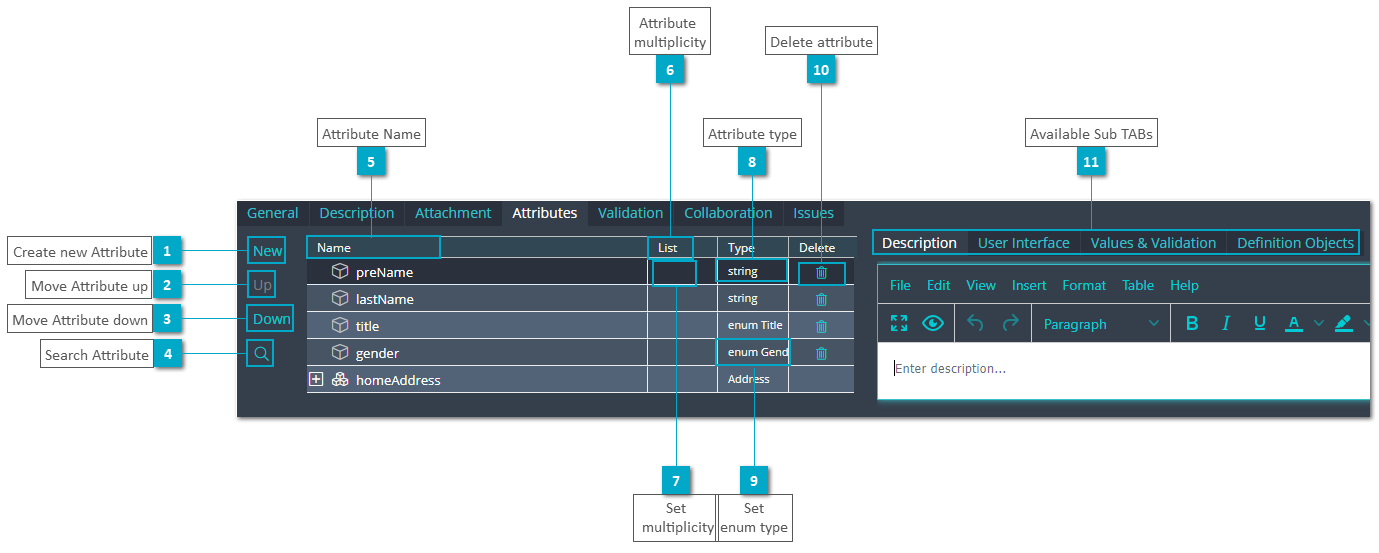Delete the gender attribute via trash icon
The image size is (1379, 553).
[x=821, y=353]
